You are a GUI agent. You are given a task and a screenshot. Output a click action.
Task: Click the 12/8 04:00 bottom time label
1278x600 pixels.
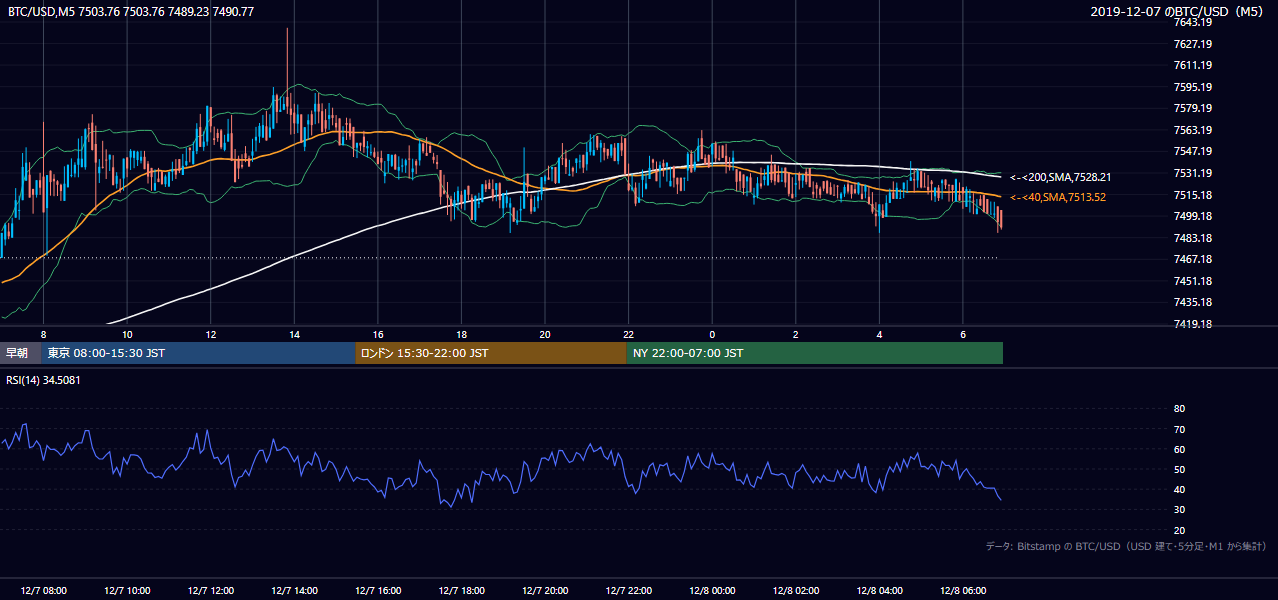click(x=879, y=590)
